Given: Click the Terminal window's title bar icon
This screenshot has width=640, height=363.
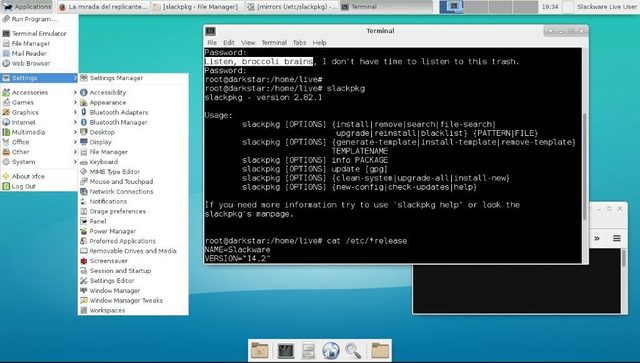Looking at the screenshot, I should point(211,31).
